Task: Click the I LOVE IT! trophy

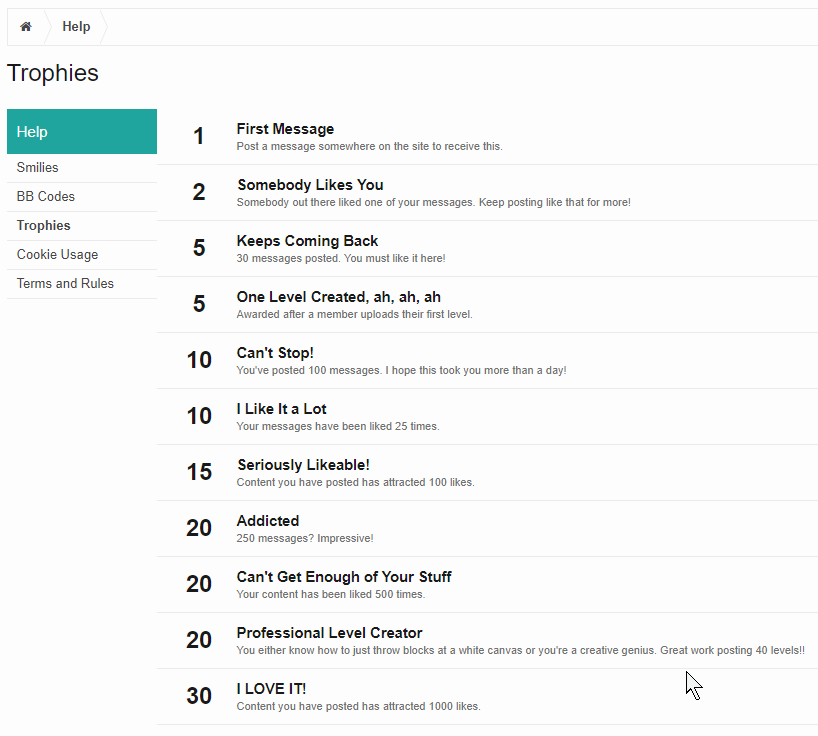Action: tap(271, 689)
